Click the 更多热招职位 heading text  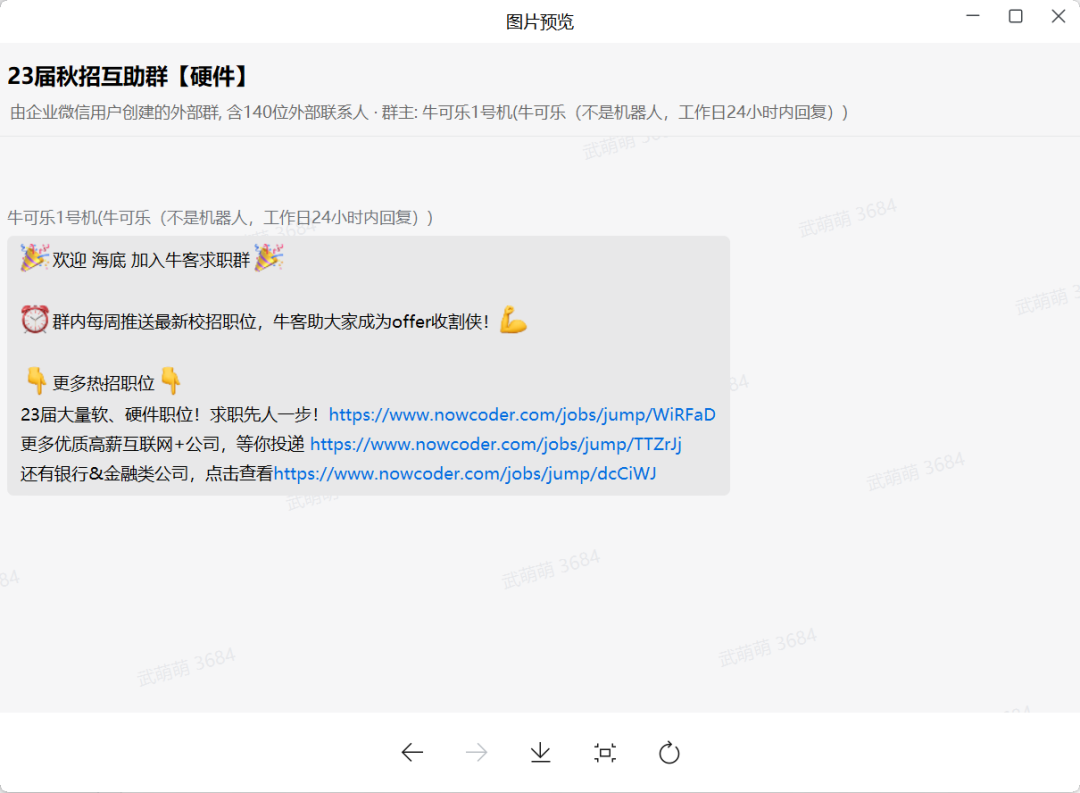(103, 383)
